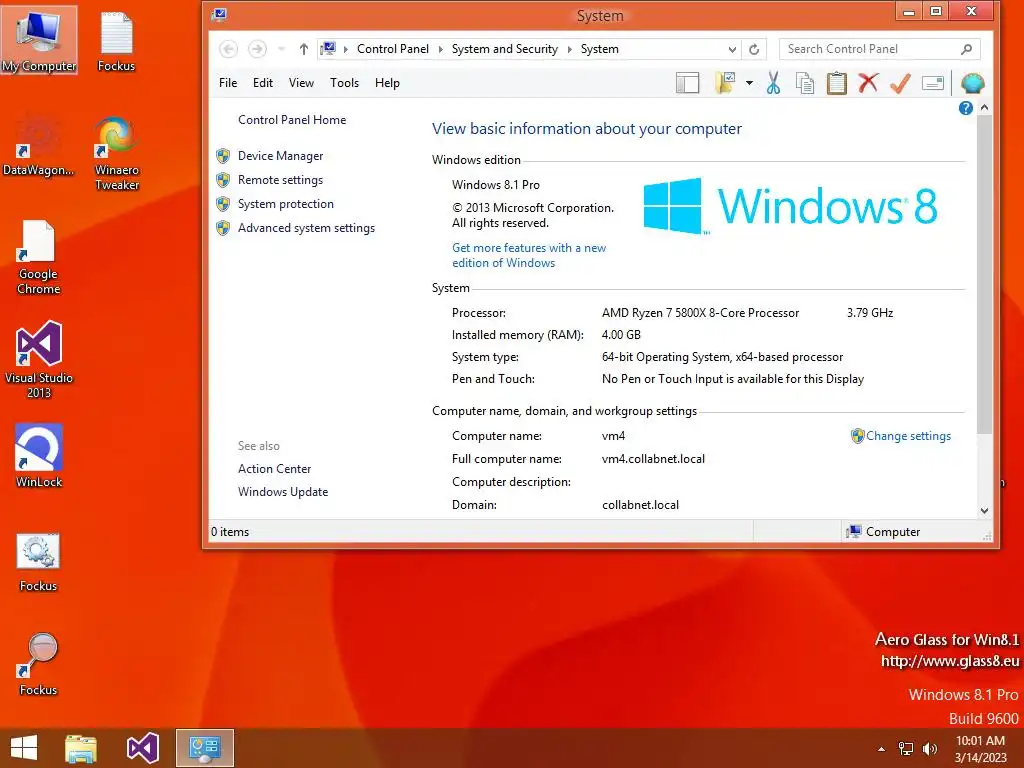The width and height of the screenshot is (1024, 768).
Task: Click Get more features with new edition
Action: tap(529, 255)
